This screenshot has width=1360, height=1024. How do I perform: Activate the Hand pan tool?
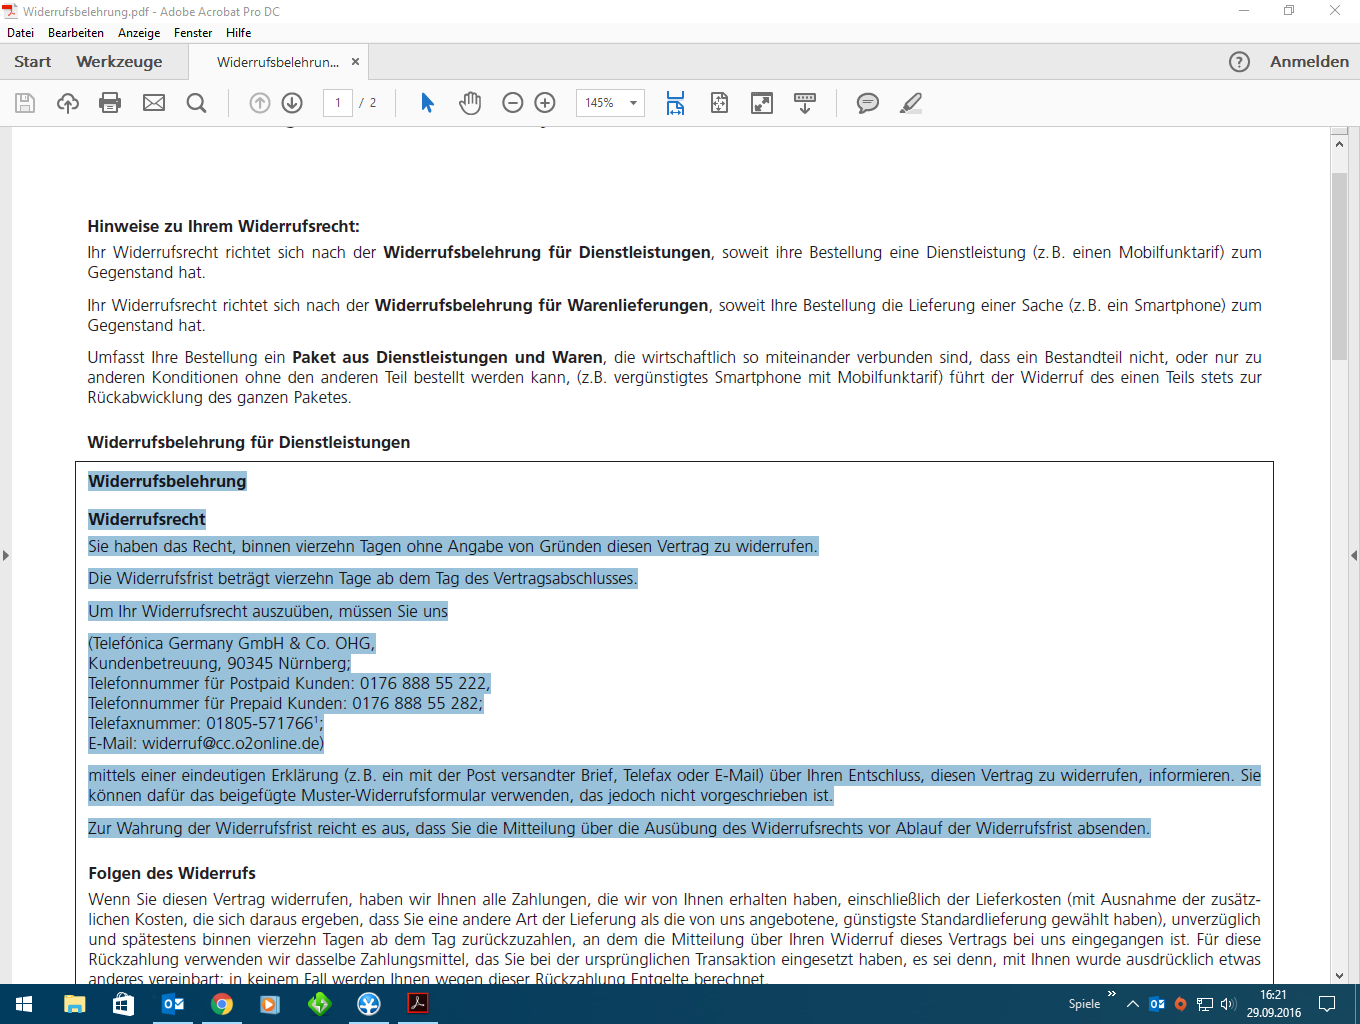pyautogui.click(x=470, y=103)
